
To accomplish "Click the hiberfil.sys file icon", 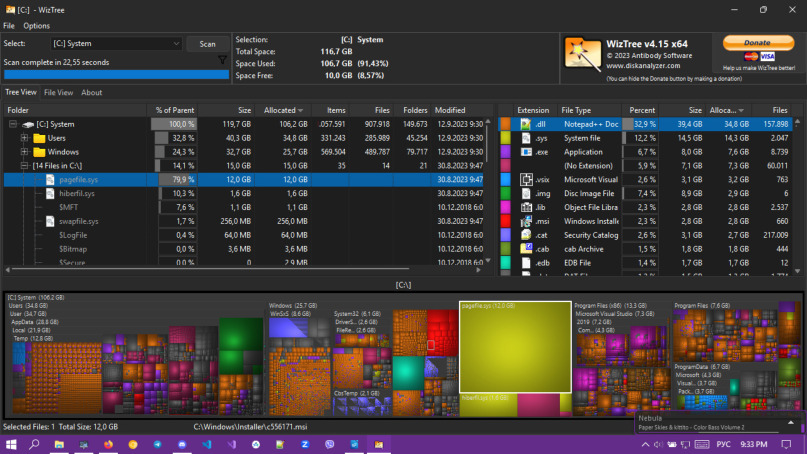I will 52,194.
